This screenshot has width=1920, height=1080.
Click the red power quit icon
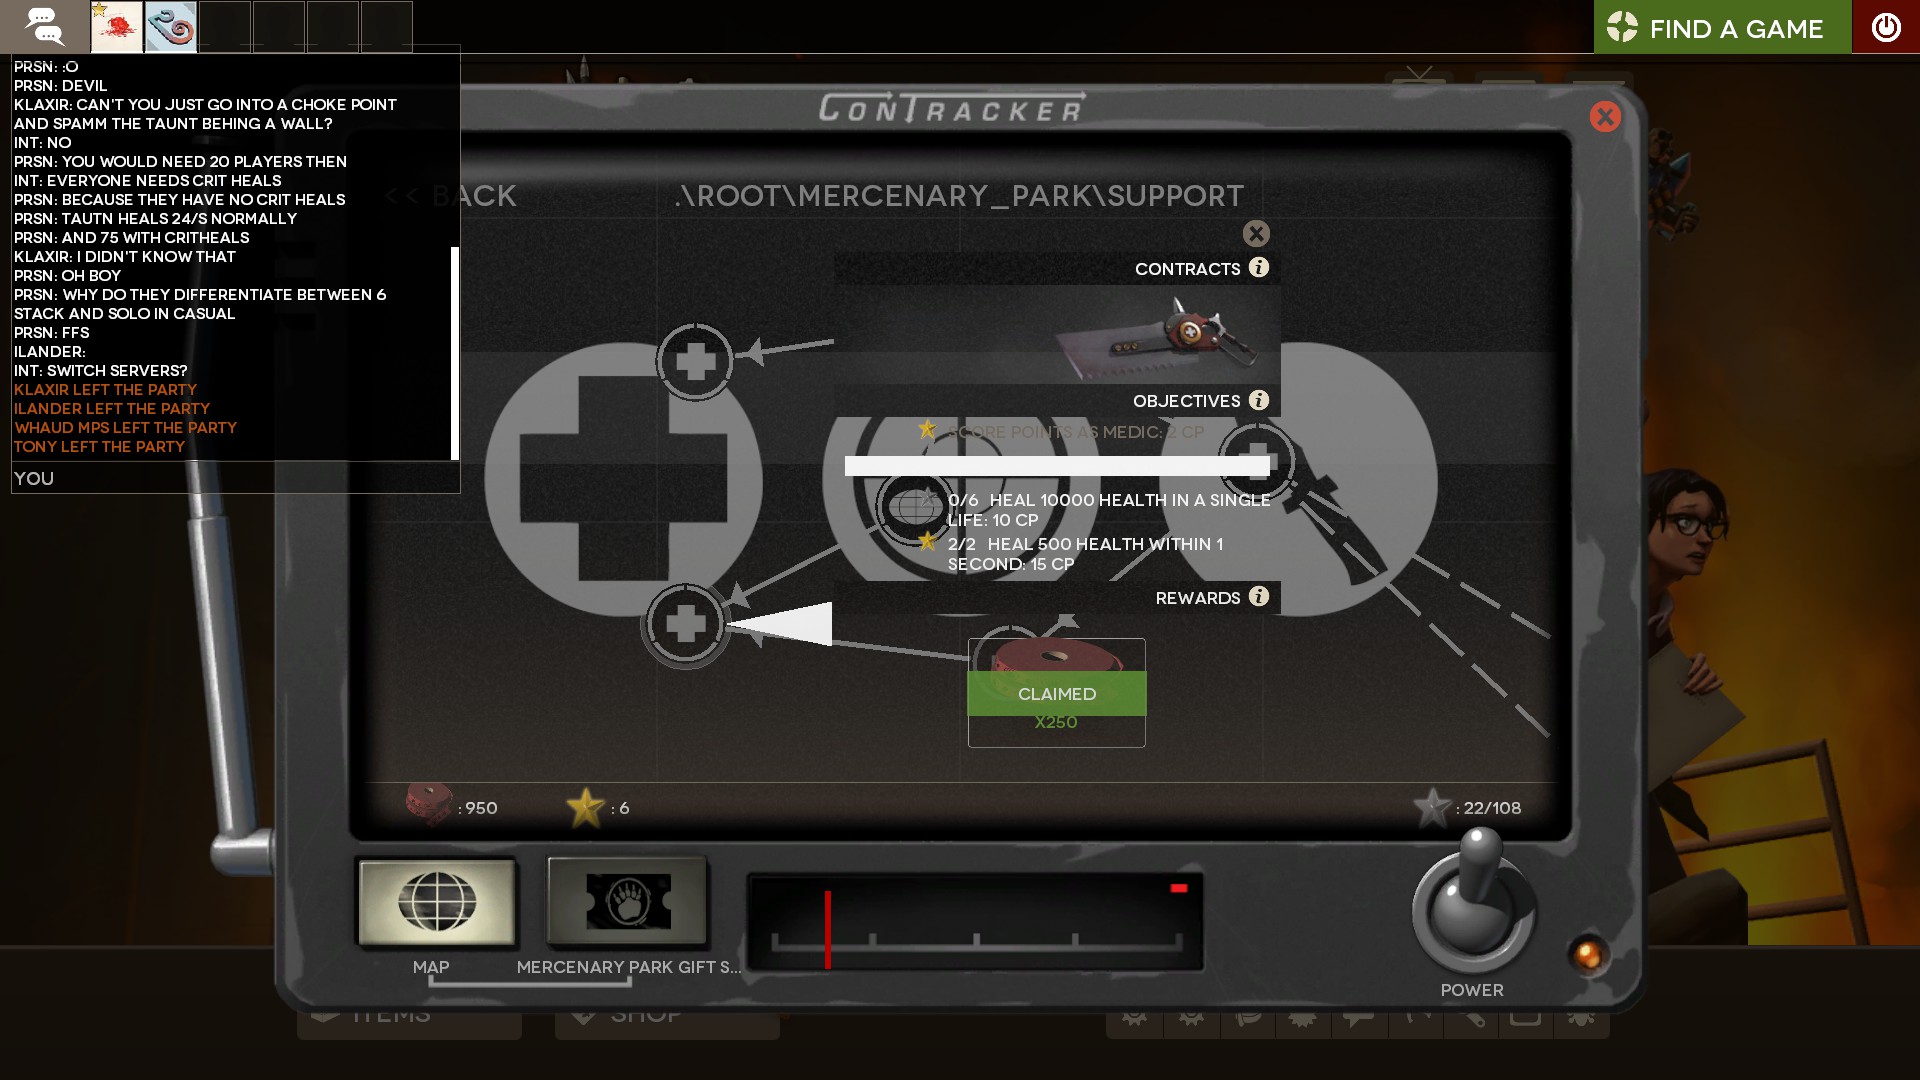[1886, 27]
